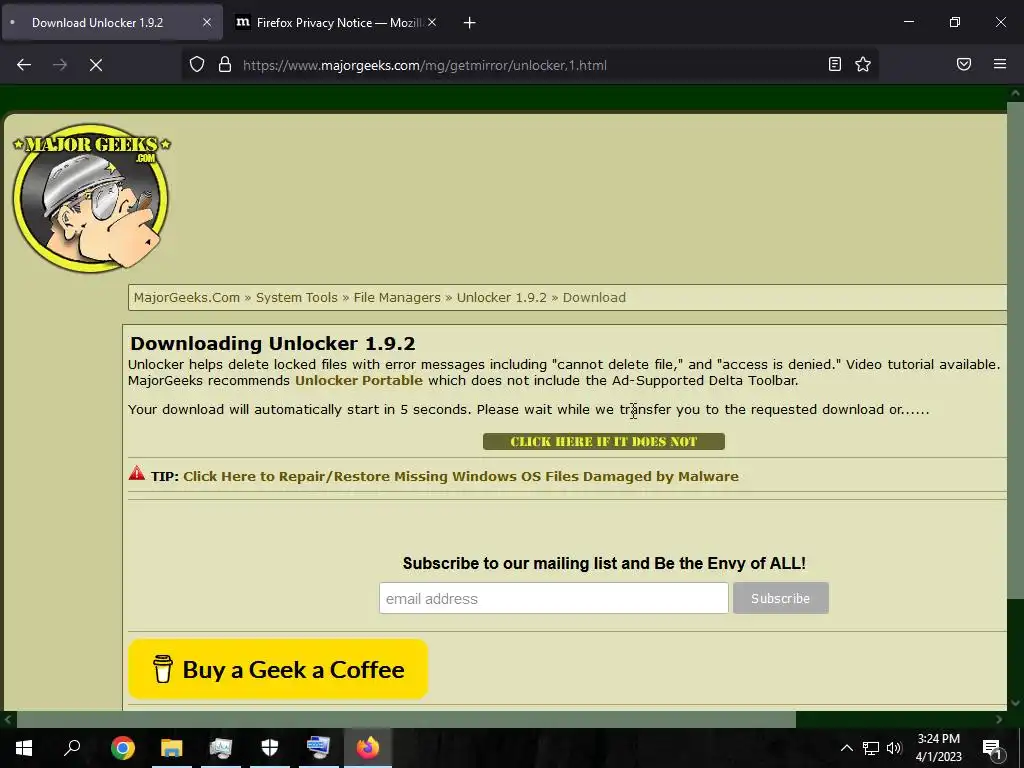Open the tracking protection shield icon
Viewport: 1024px width, 768px height.
(x=197, y=65)
